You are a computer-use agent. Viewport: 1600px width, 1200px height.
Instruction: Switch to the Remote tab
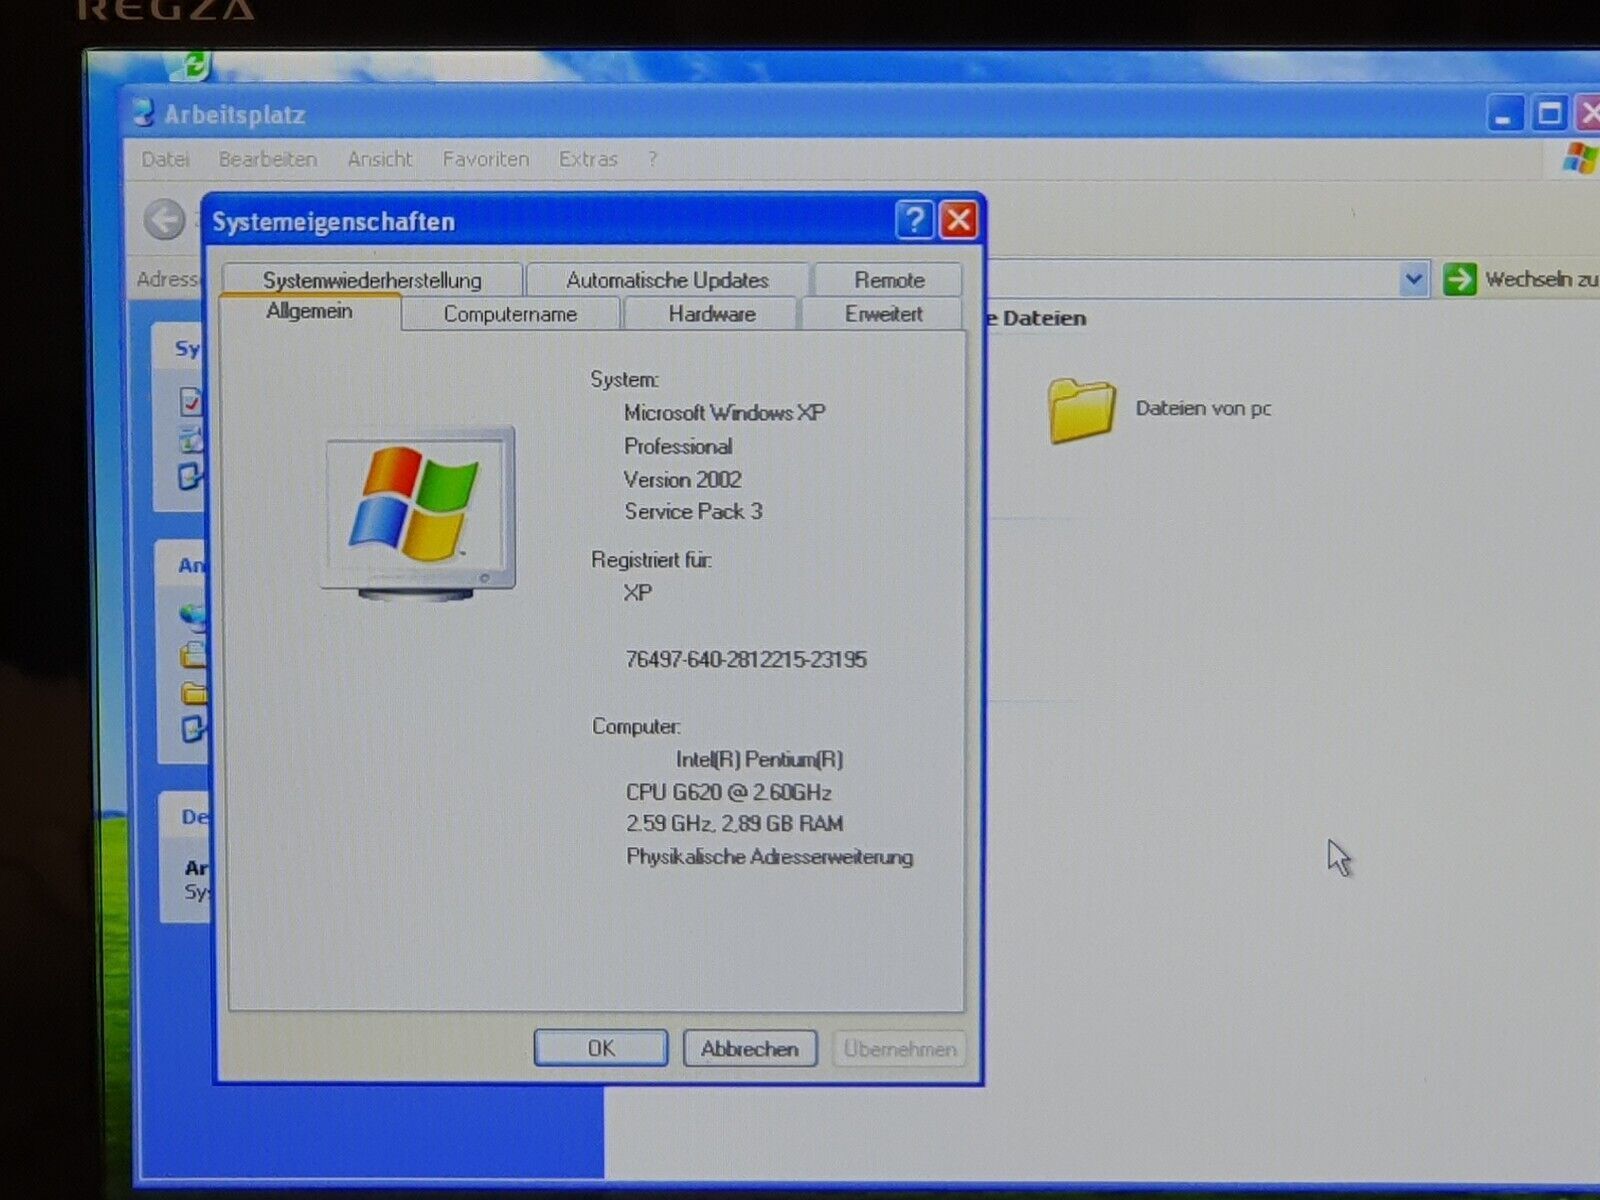point(889,280)
